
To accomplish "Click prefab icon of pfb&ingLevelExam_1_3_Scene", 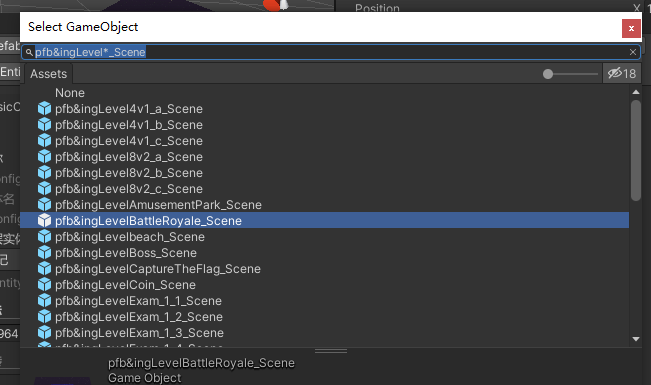I will coord(44,333).
